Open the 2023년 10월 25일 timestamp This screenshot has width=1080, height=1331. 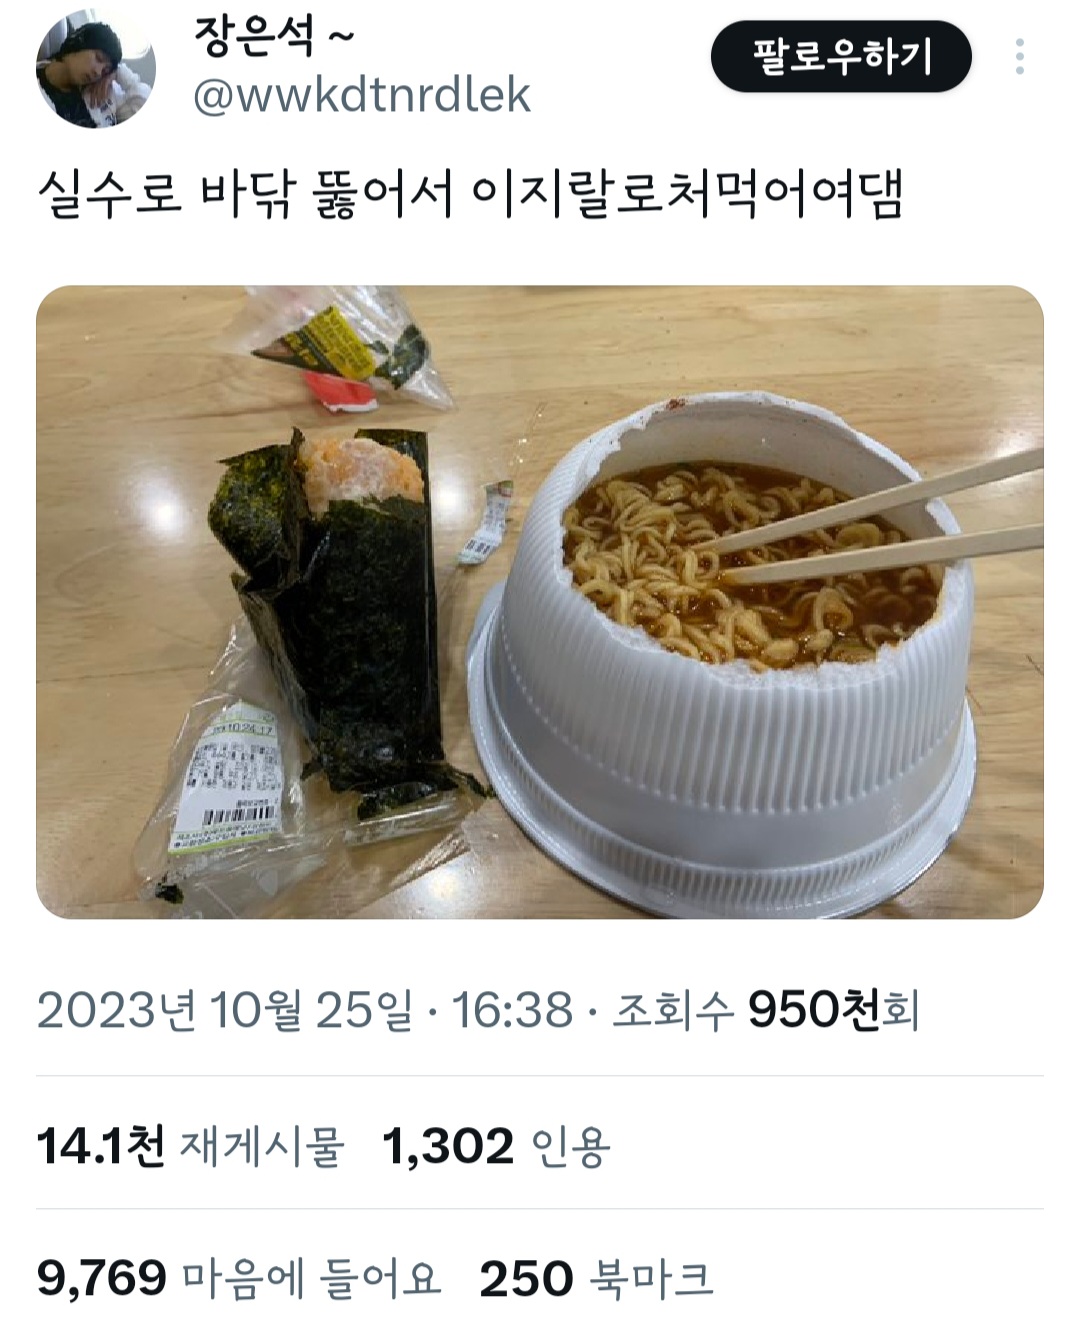tap(224, 1010)
